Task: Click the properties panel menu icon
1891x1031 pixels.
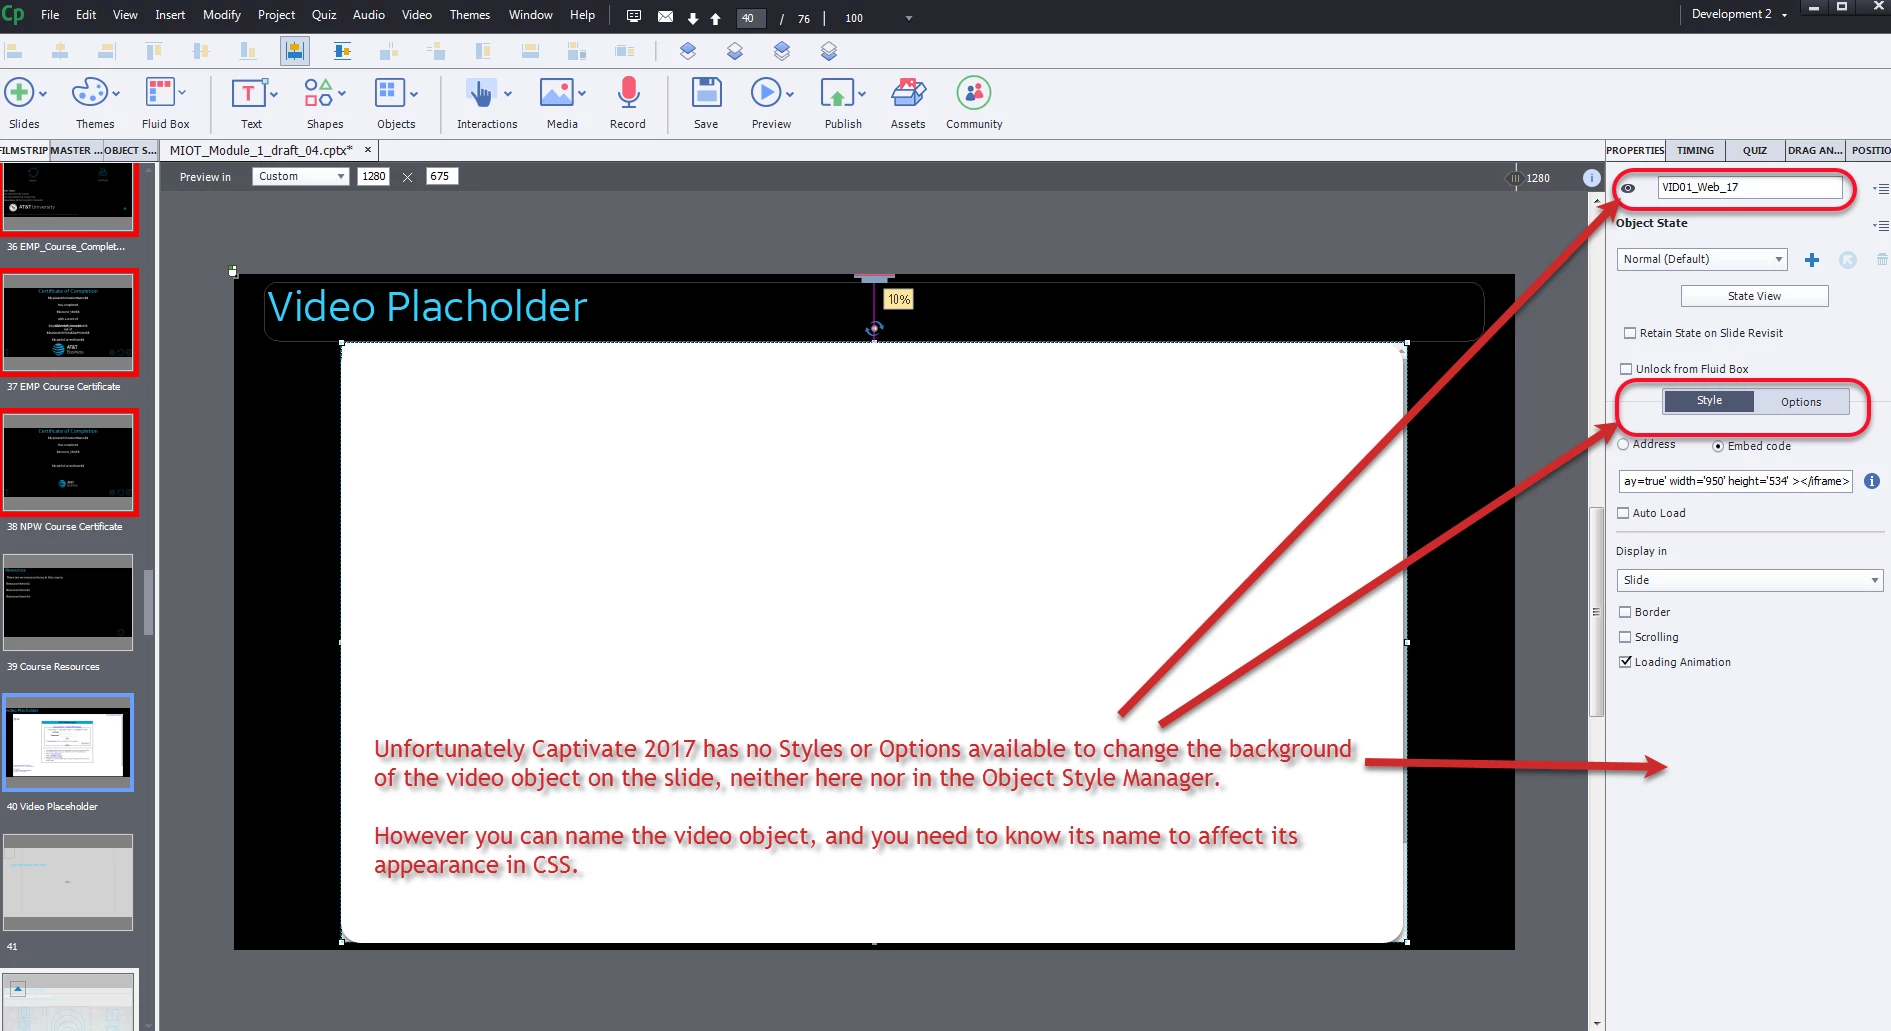Action: [1882, 188]
